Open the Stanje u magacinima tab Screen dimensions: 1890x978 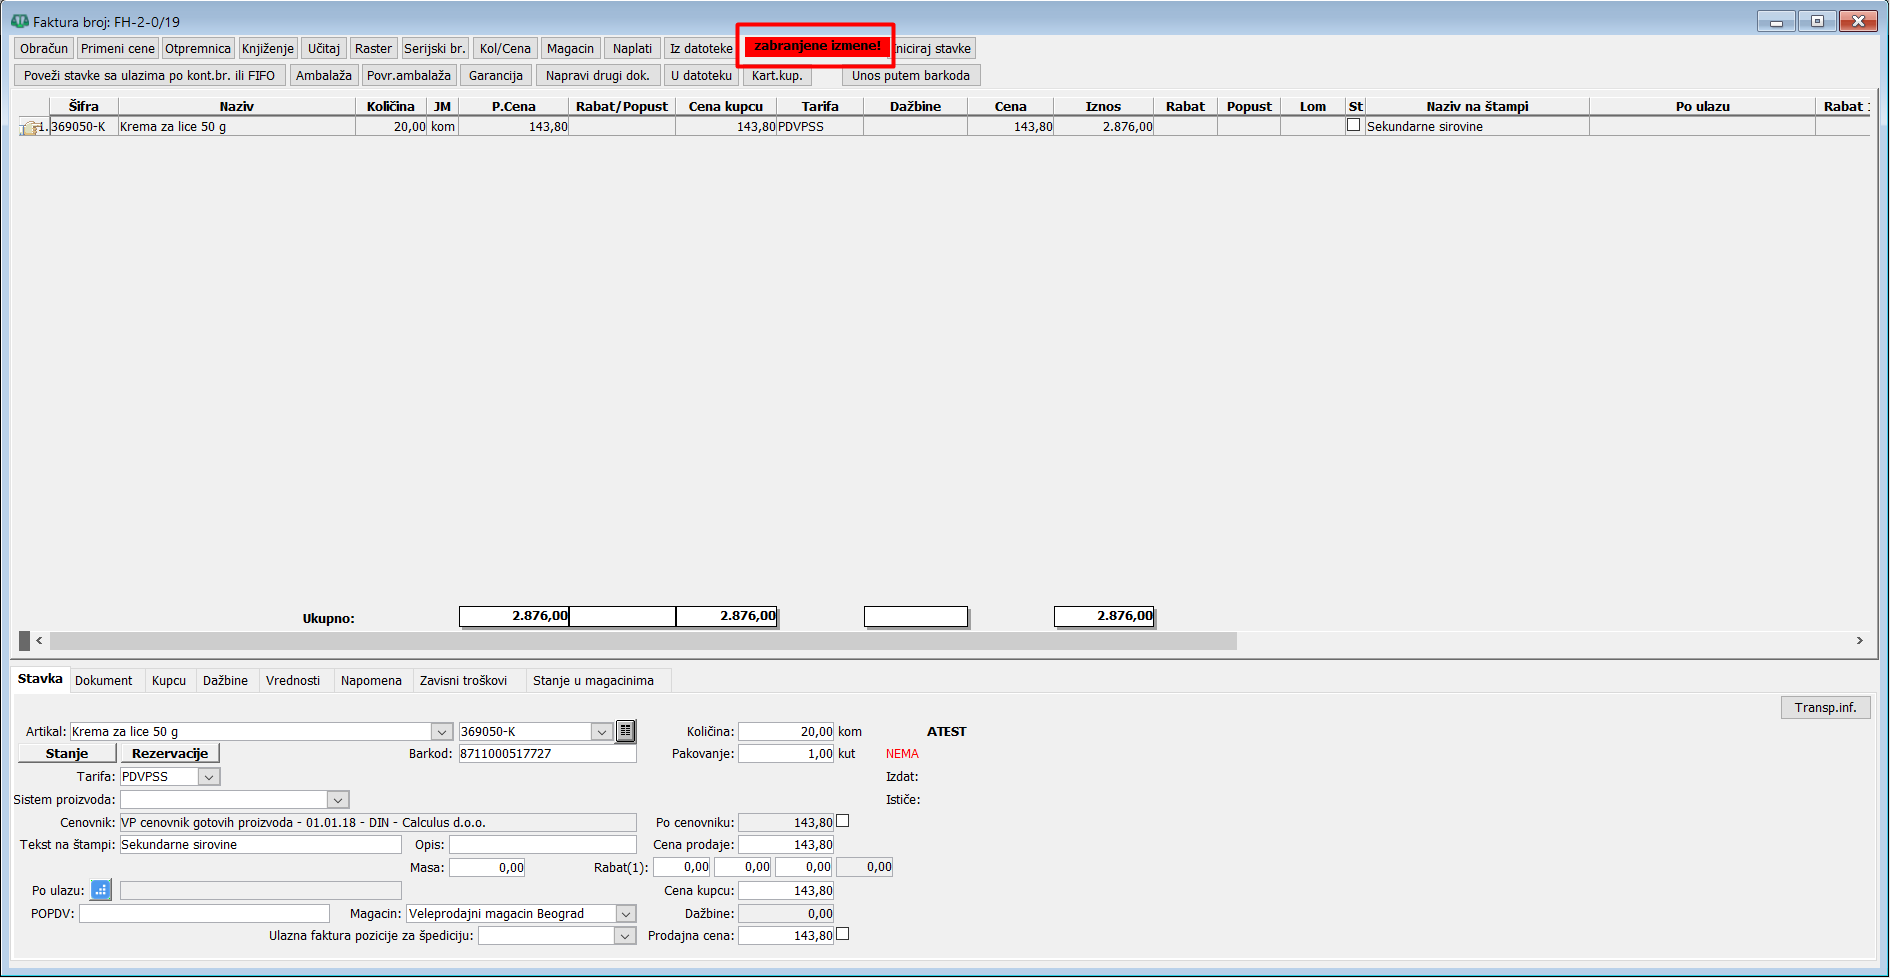click(x=593, y=681)
